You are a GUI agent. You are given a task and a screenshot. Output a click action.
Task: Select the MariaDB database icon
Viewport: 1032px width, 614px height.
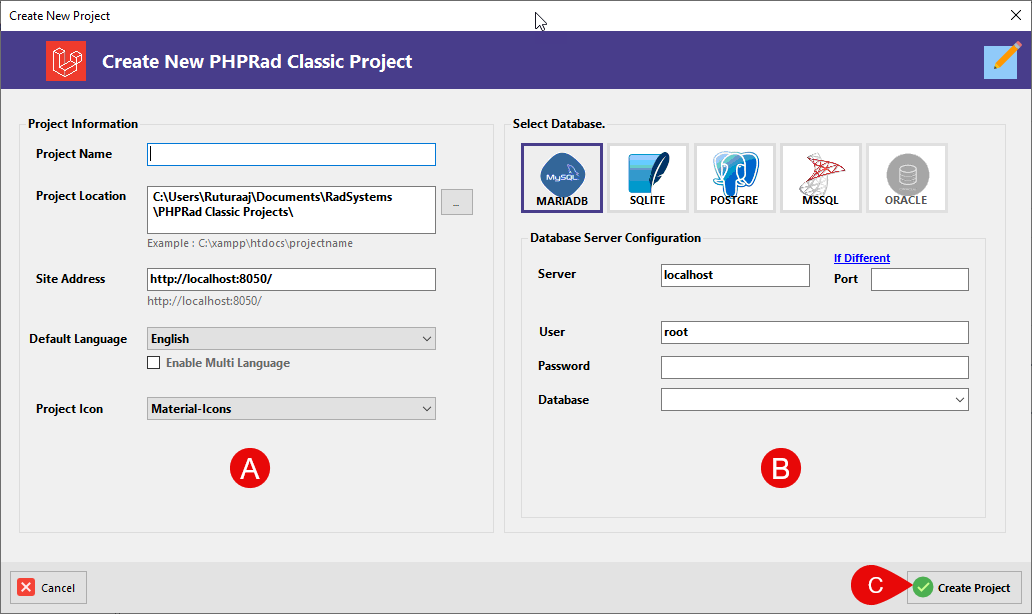coord(561,178)
